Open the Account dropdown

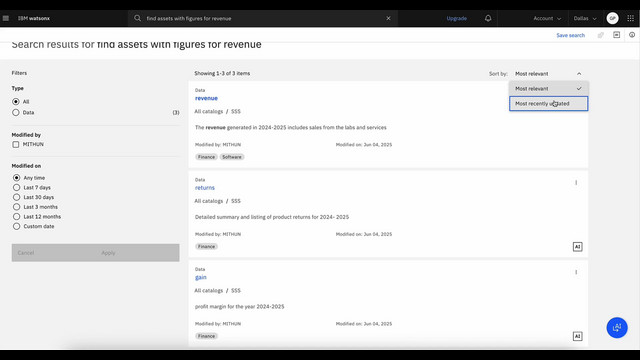[x=547, y=18]
